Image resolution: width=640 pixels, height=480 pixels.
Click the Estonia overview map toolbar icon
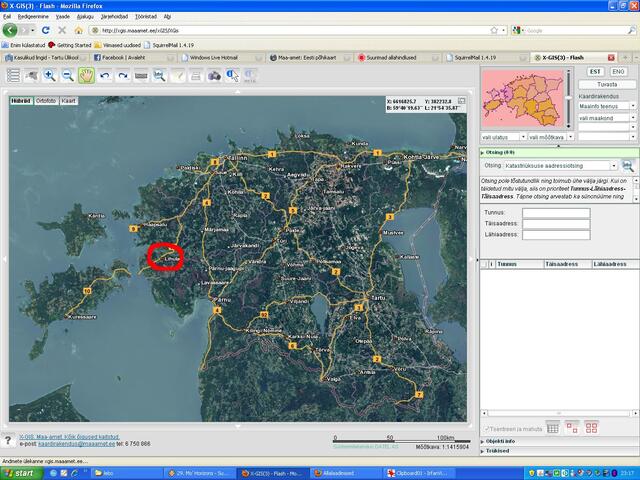click(31, 76)
